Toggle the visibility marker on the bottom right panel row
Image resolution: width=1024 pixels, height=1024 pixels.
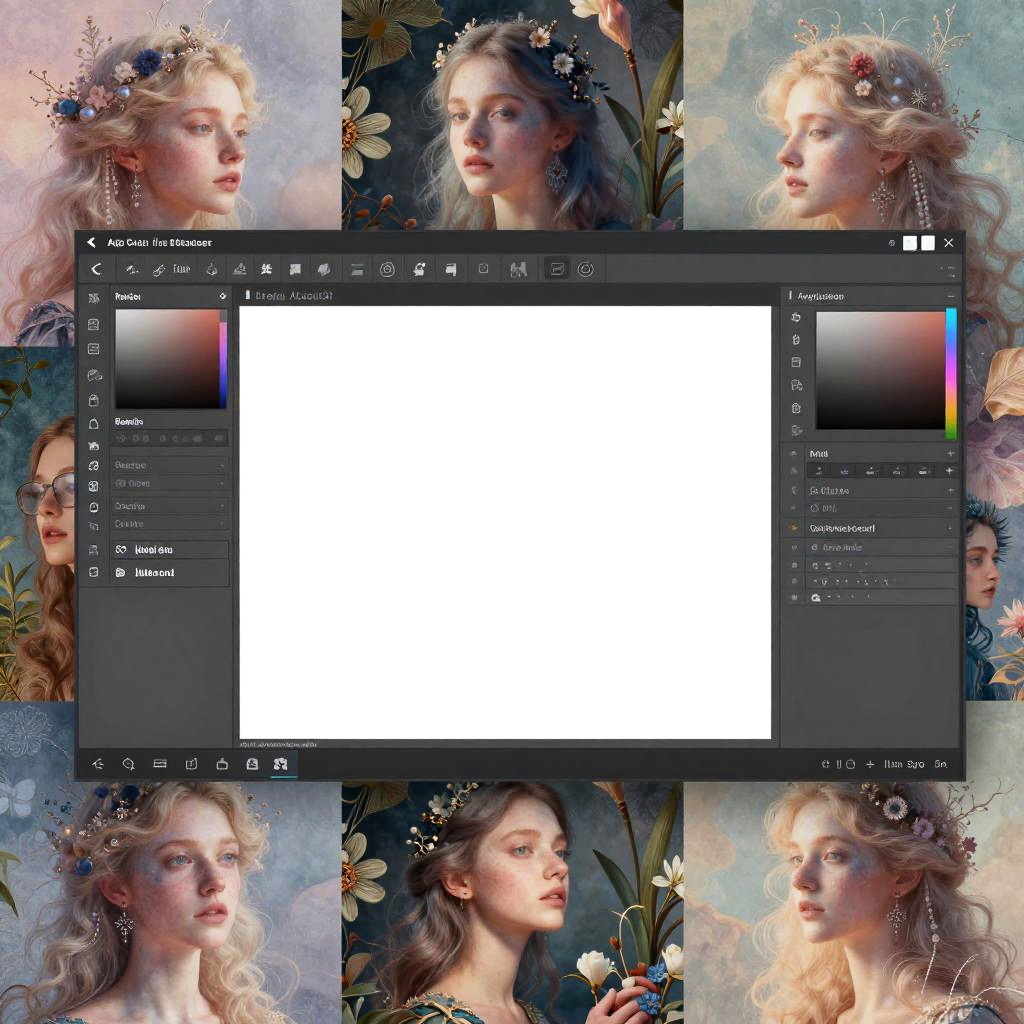795,597
